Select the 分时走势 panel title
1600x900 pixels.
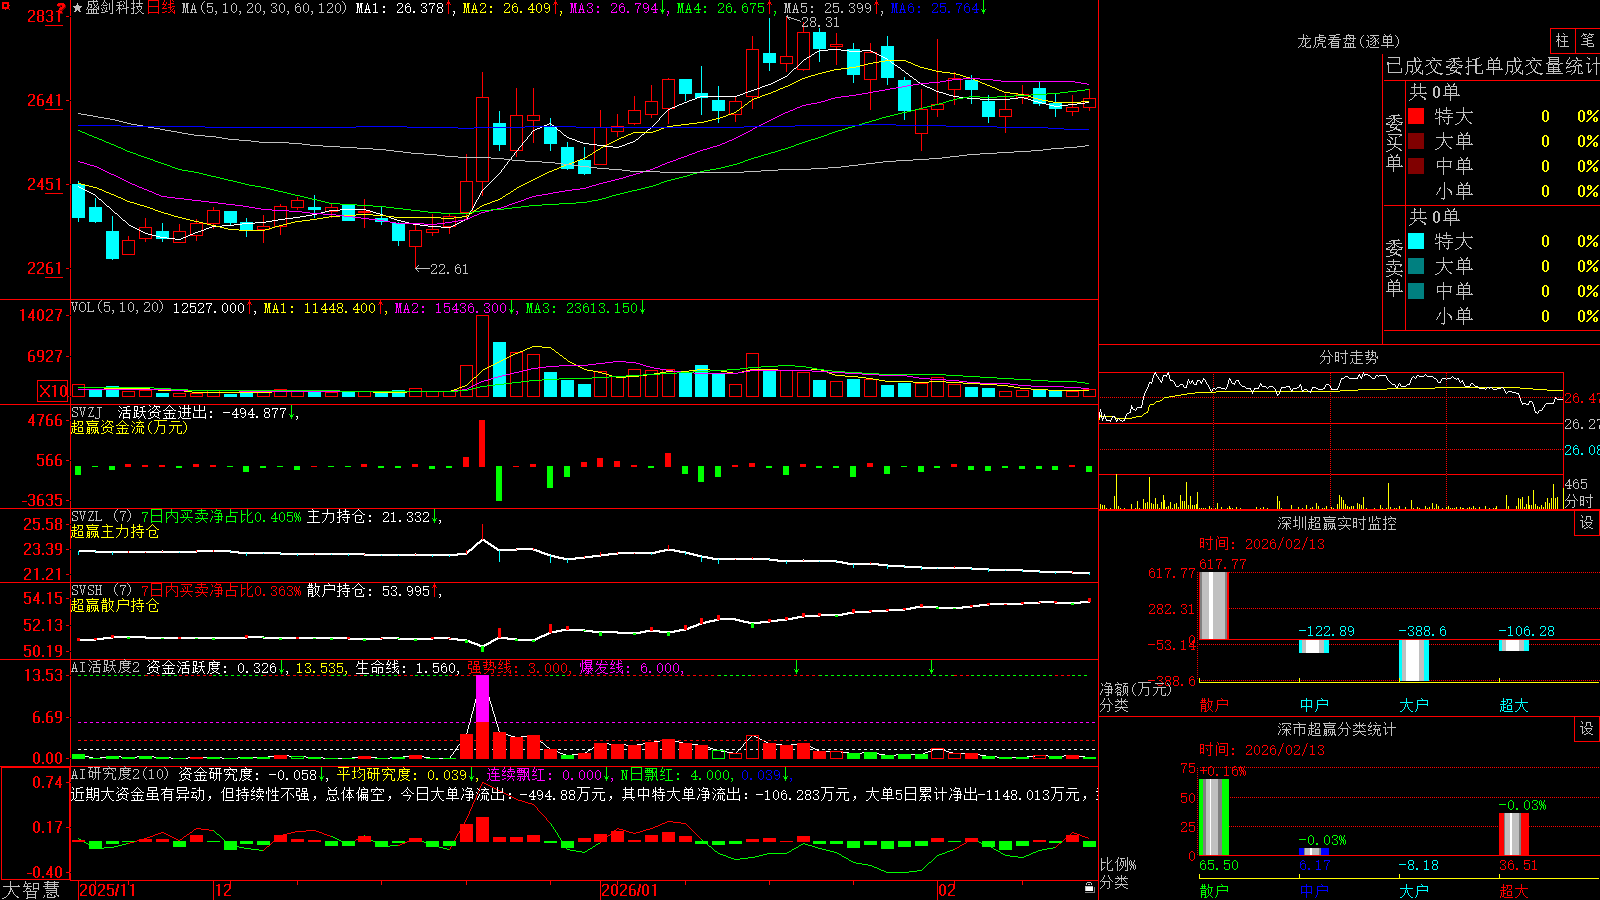(x=1348, y=357)
